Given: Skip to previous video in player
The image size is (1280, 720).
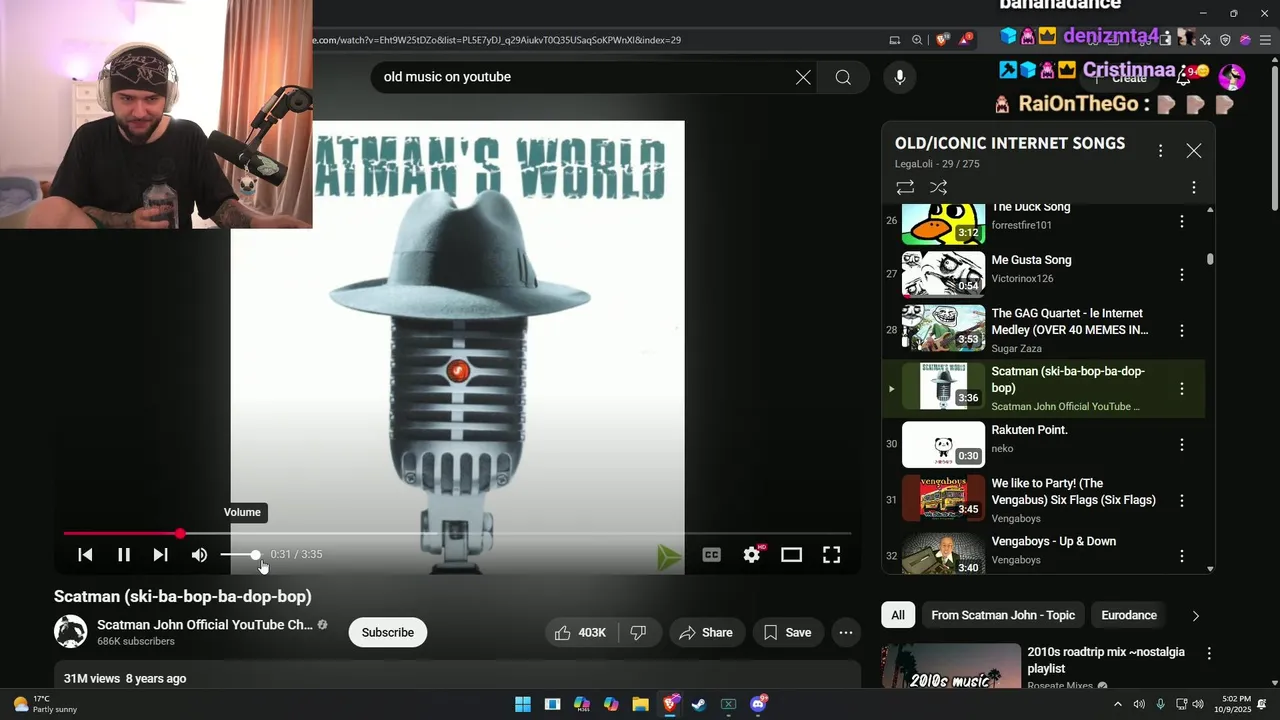Looking at the screenshot, I should (x=85, y=554).
